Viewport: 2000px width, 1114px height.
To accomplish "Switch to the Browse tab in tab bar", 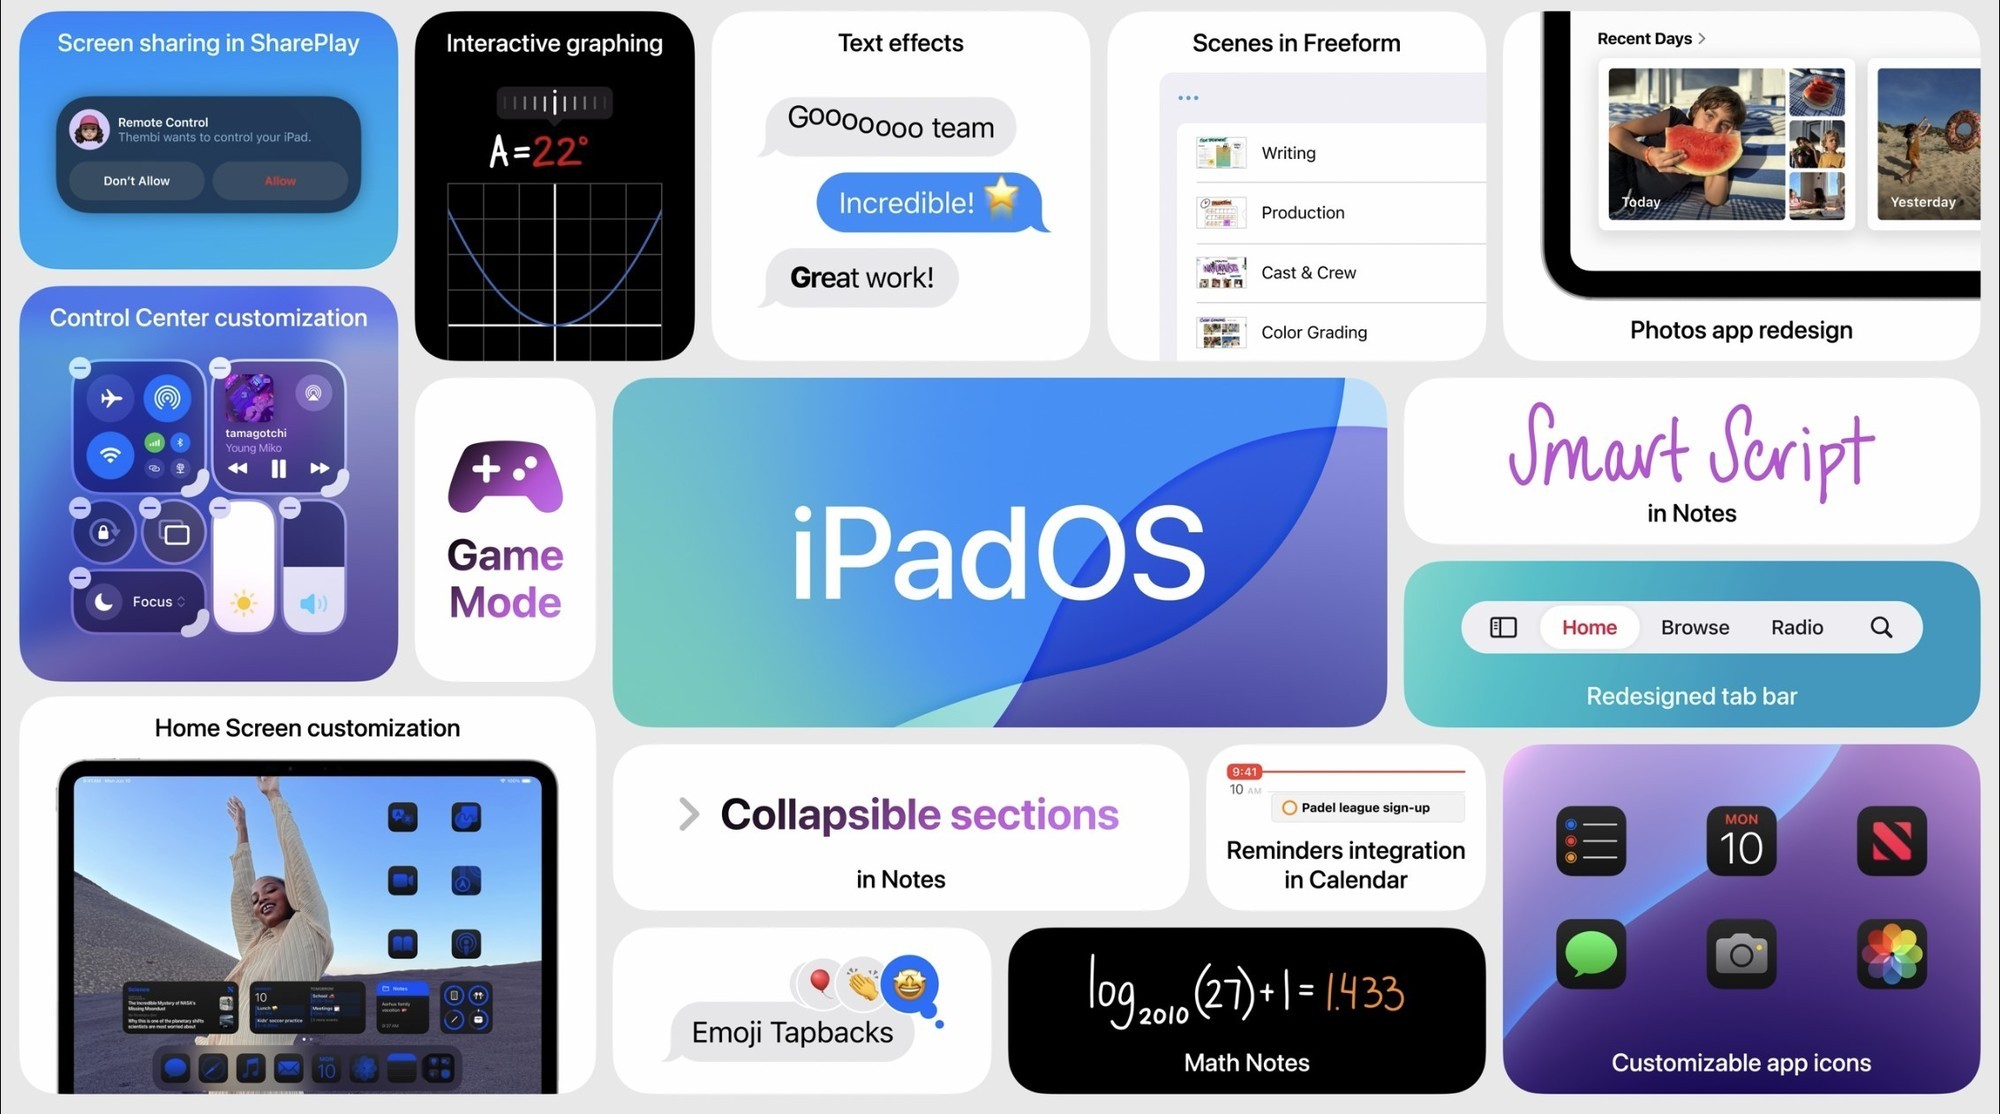I will 1694,627.
